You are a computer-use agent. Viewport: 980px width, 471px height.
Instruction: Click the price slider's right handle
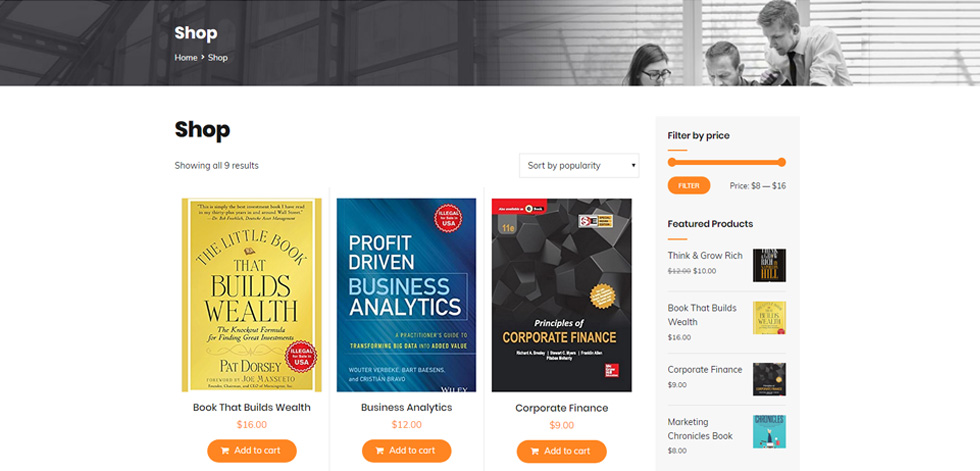781,162
